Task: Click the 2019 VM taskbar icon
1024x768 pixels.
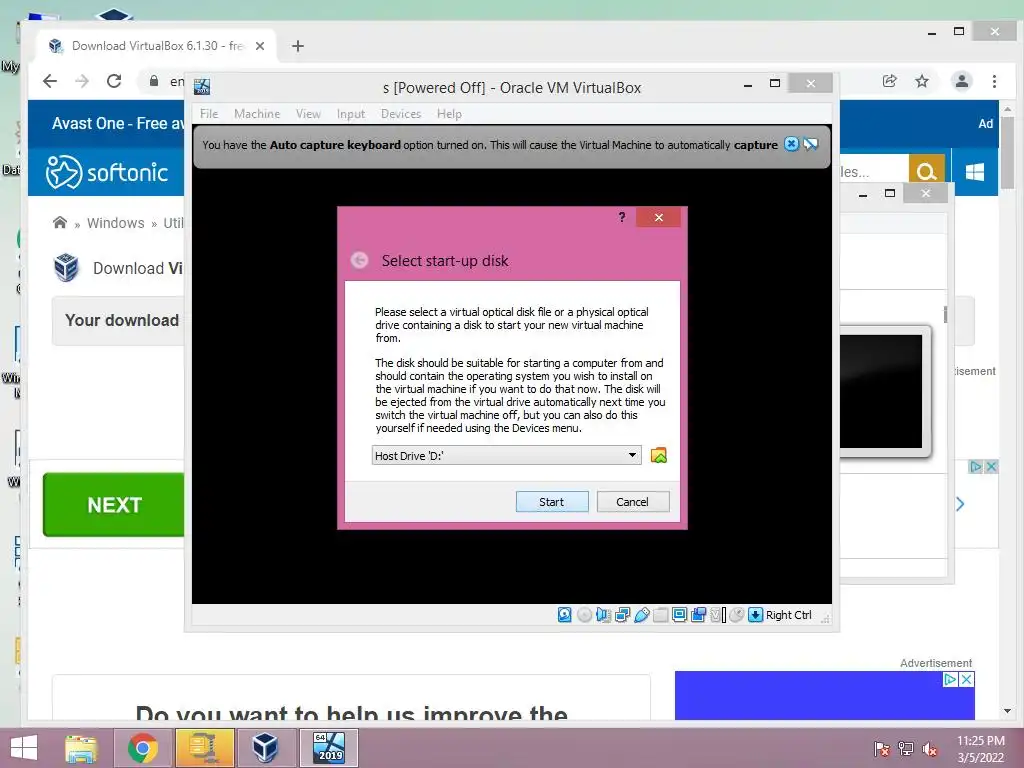Action: click(328, 748)
